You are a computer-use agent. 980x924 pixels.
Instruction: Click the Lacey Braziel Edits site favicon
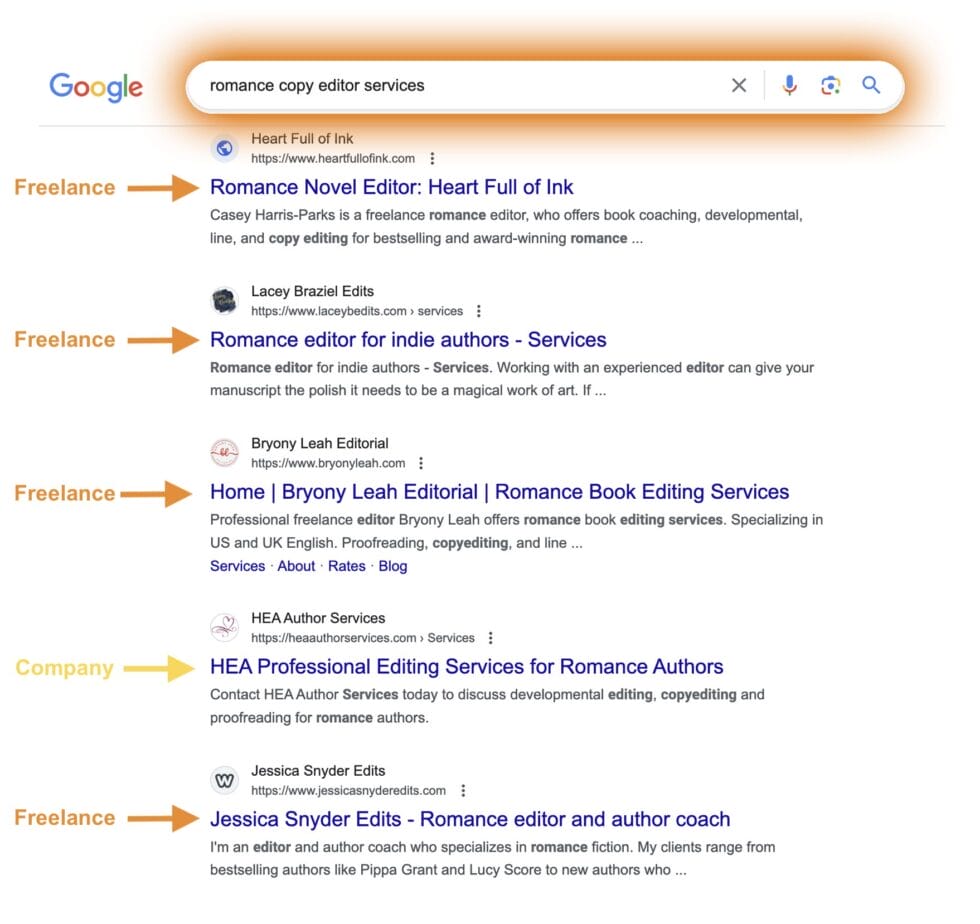click(x=224, y=300)
